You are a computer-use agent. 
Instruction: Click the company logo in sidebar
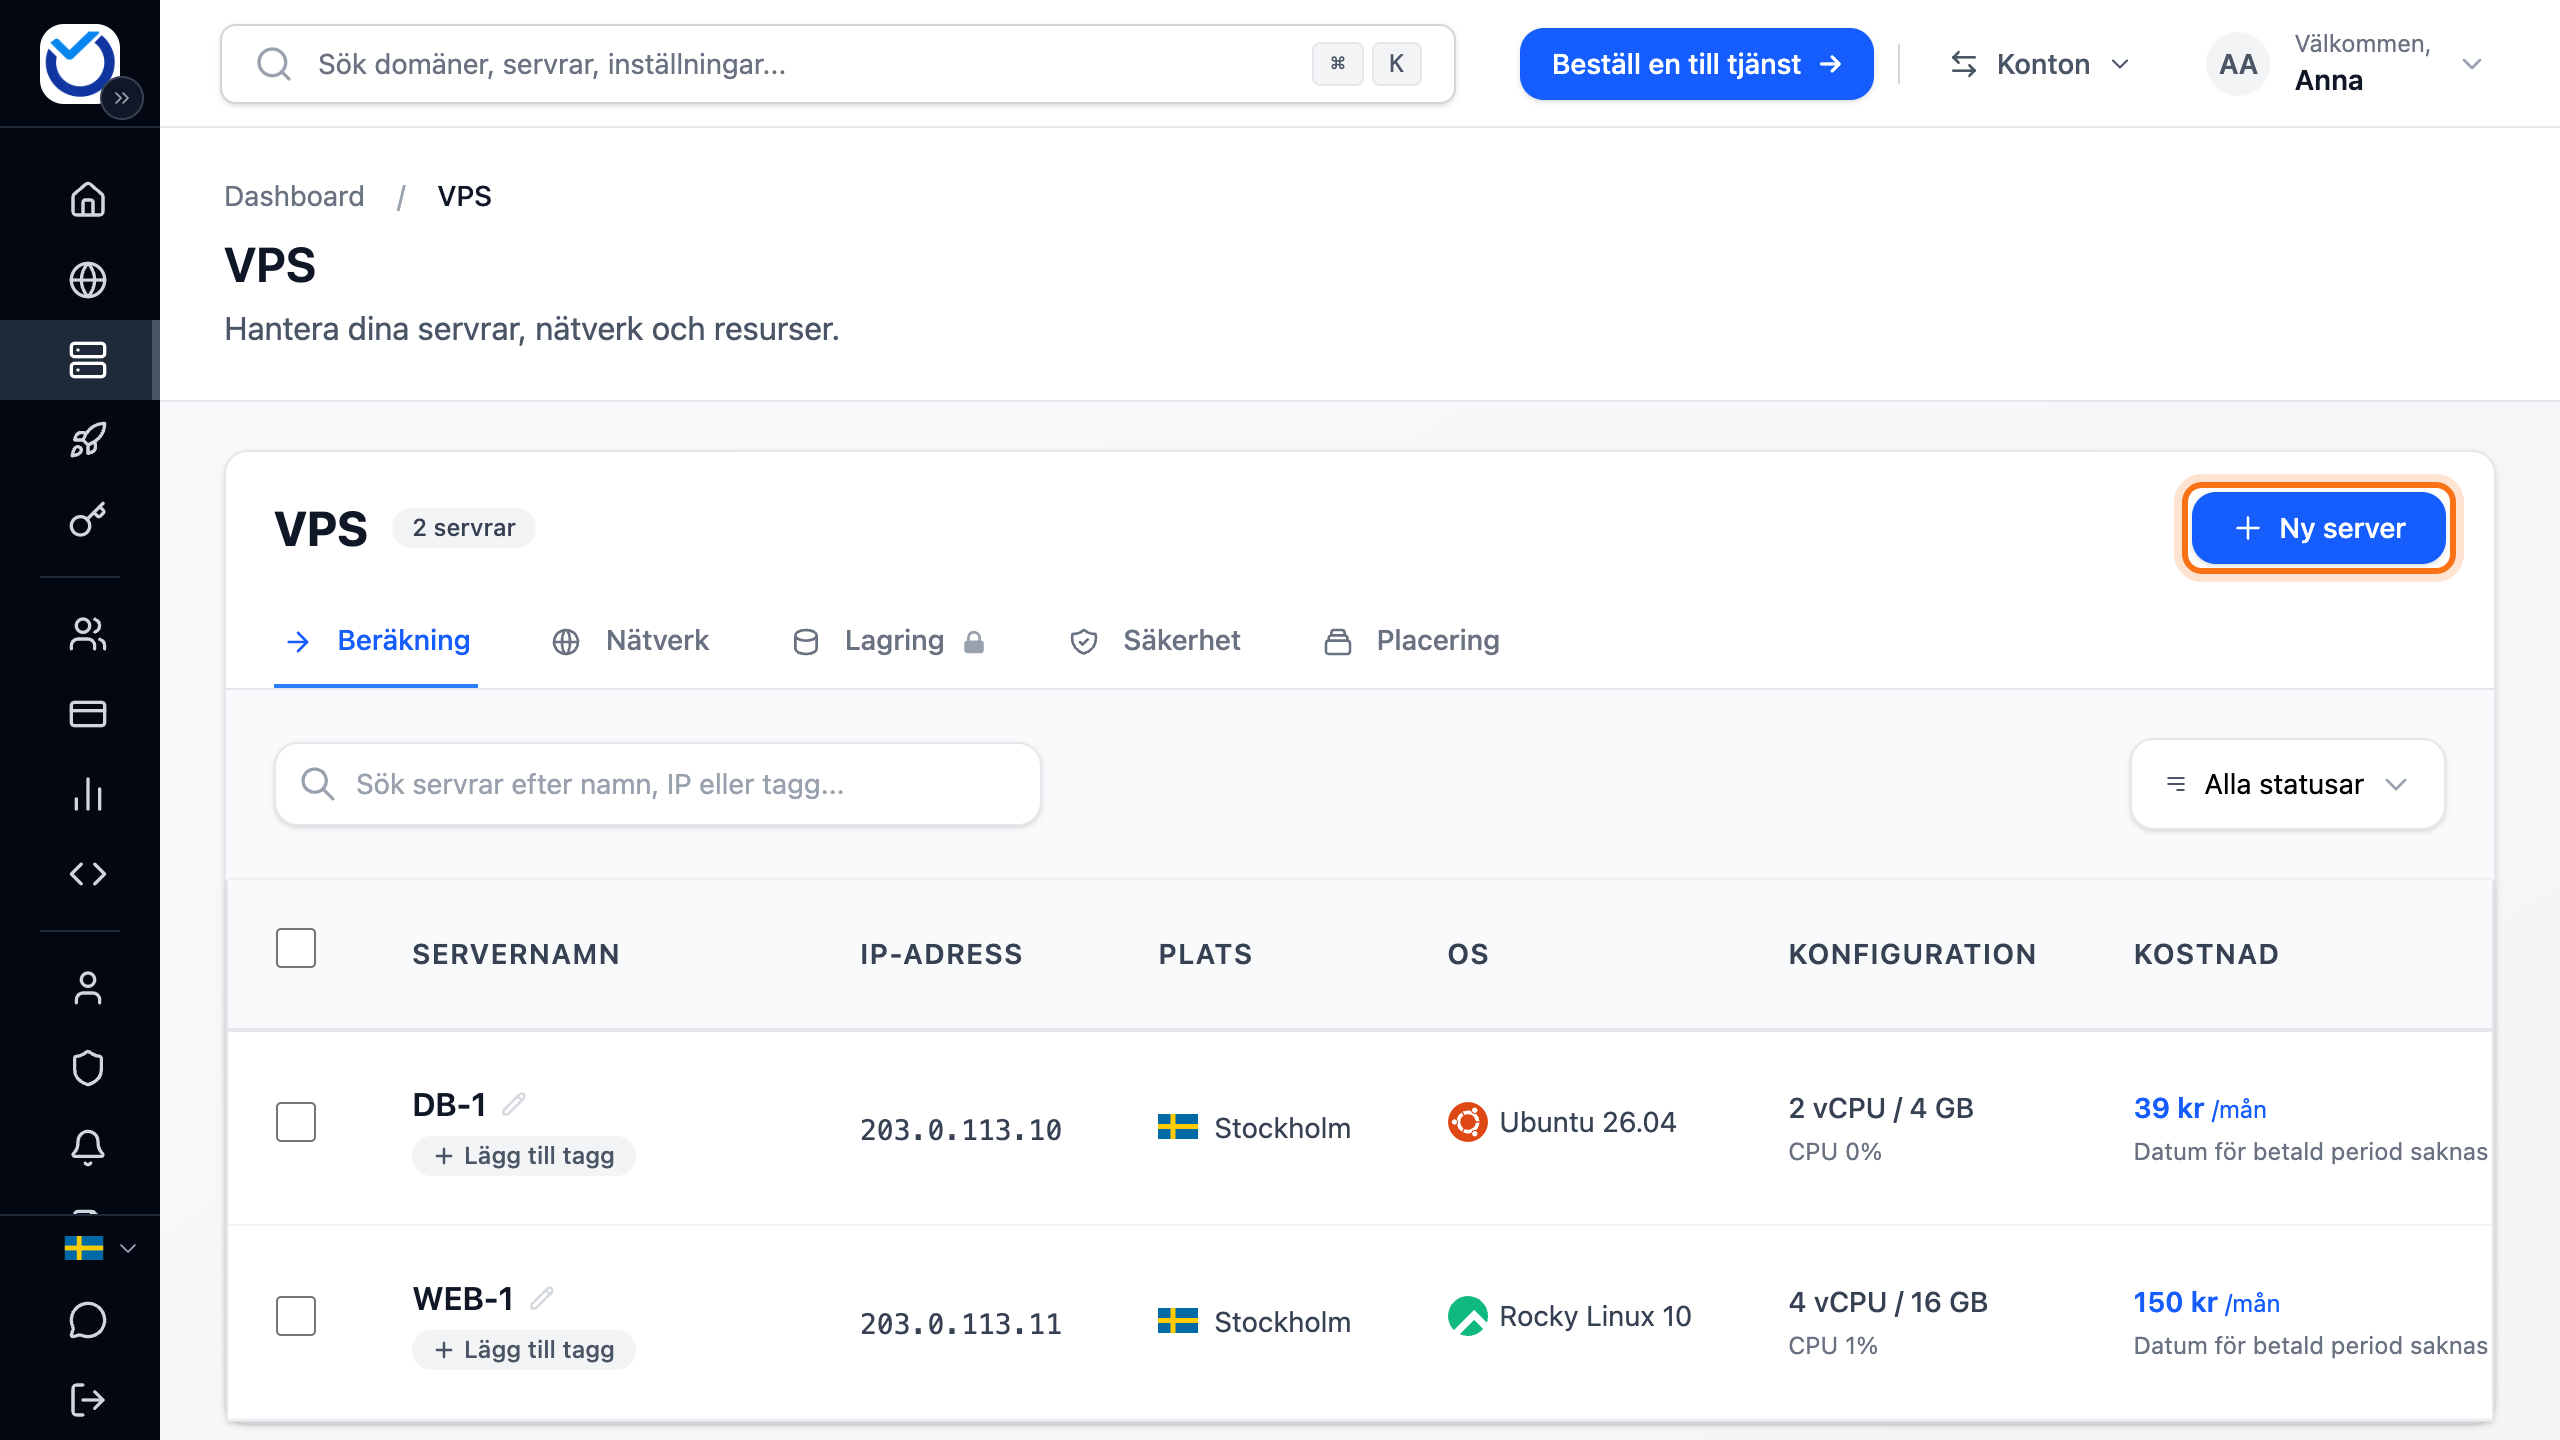(79, 63)
